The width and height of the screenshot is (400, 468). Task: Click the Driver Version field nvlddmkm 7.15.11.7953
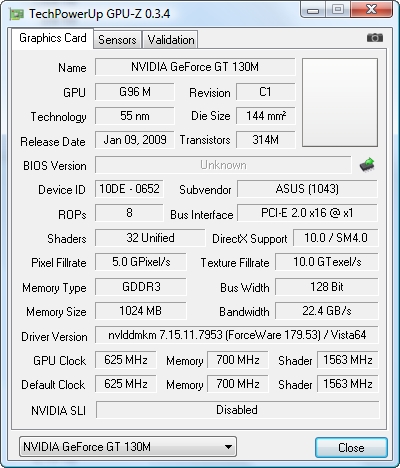click(x=237, y=335)
